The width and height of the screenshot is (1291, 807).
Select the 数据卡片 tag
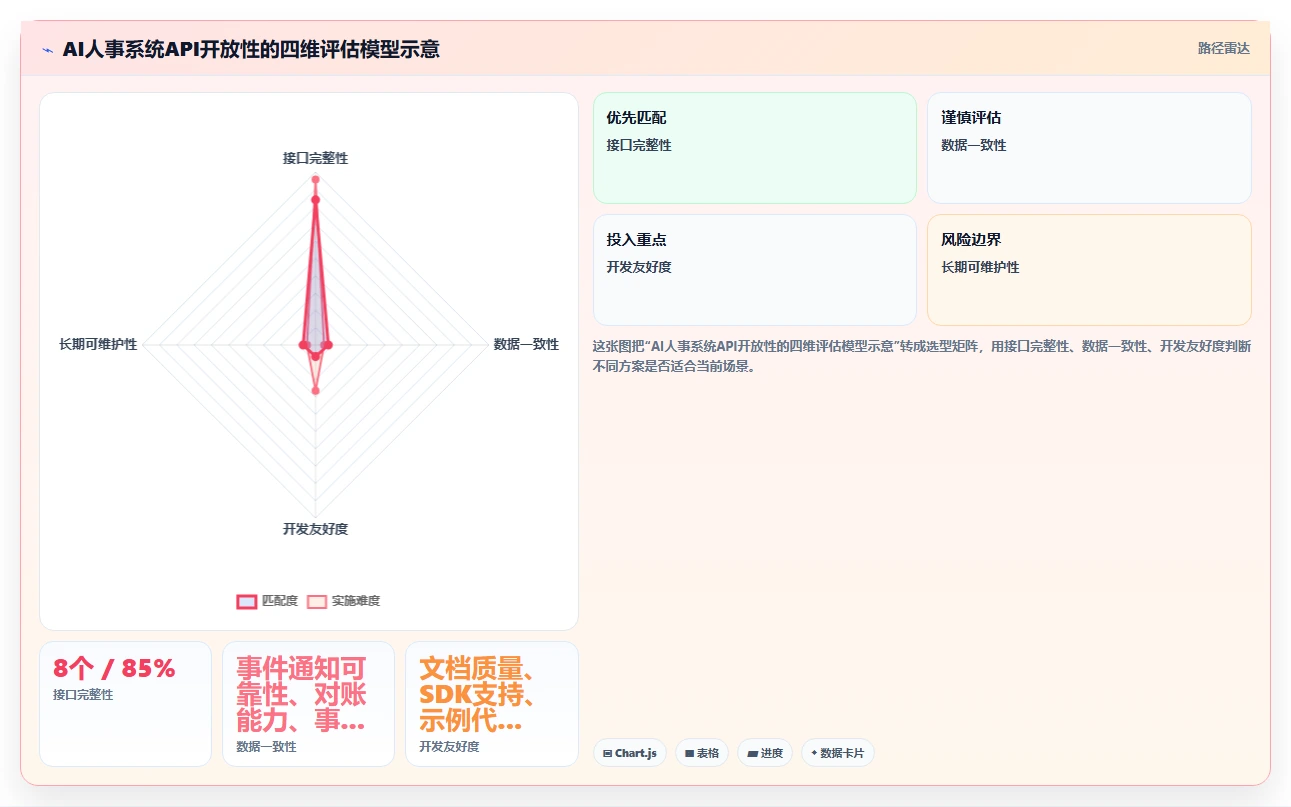[838, 753]
